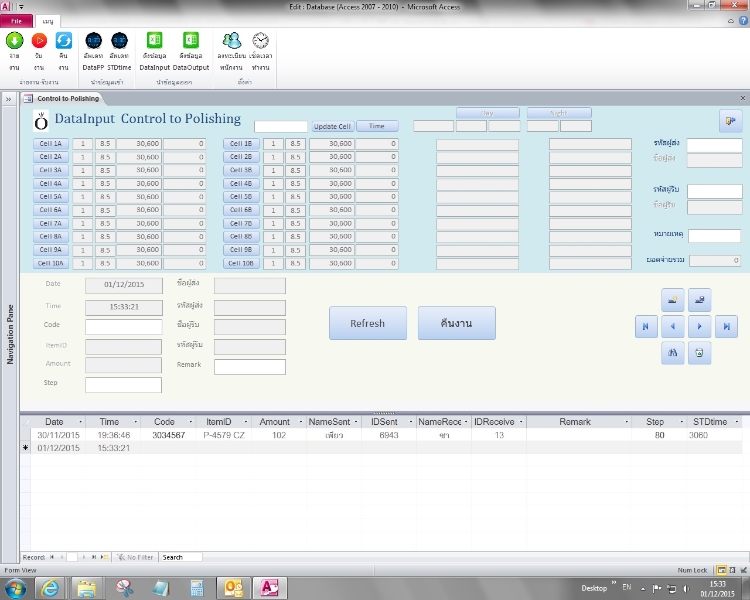Click the STDtime ribbon icon
Image resolution: width=750 pixels, height=600 pixels.
(x=119, y=41)
